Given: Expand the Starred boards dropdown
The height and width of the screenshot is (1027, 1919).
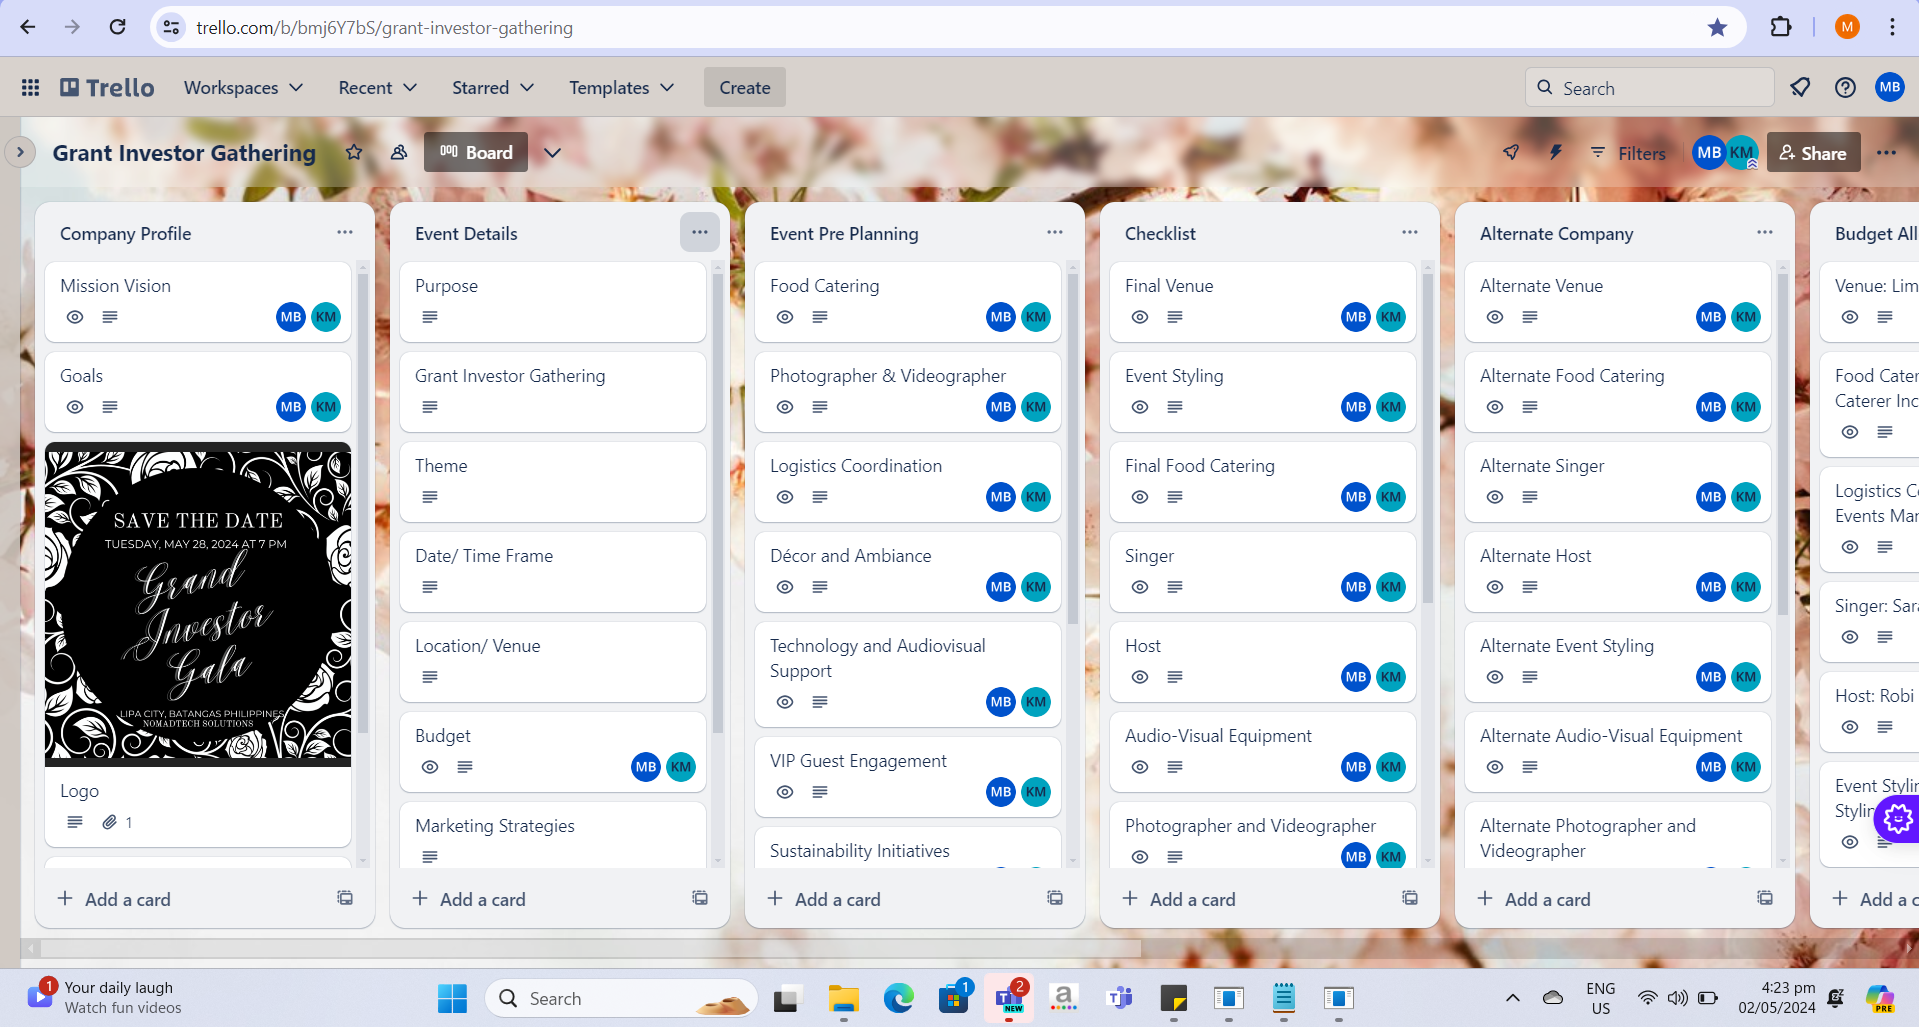Looking at the screenshot, I should pos(492,88).
